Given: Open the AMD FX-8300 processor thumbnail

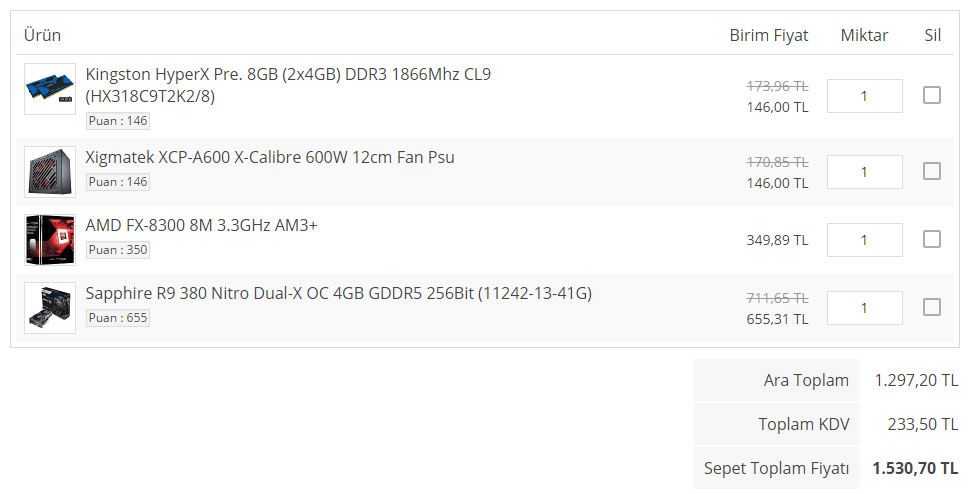Looking at the screenshot, I should [50, 240].
